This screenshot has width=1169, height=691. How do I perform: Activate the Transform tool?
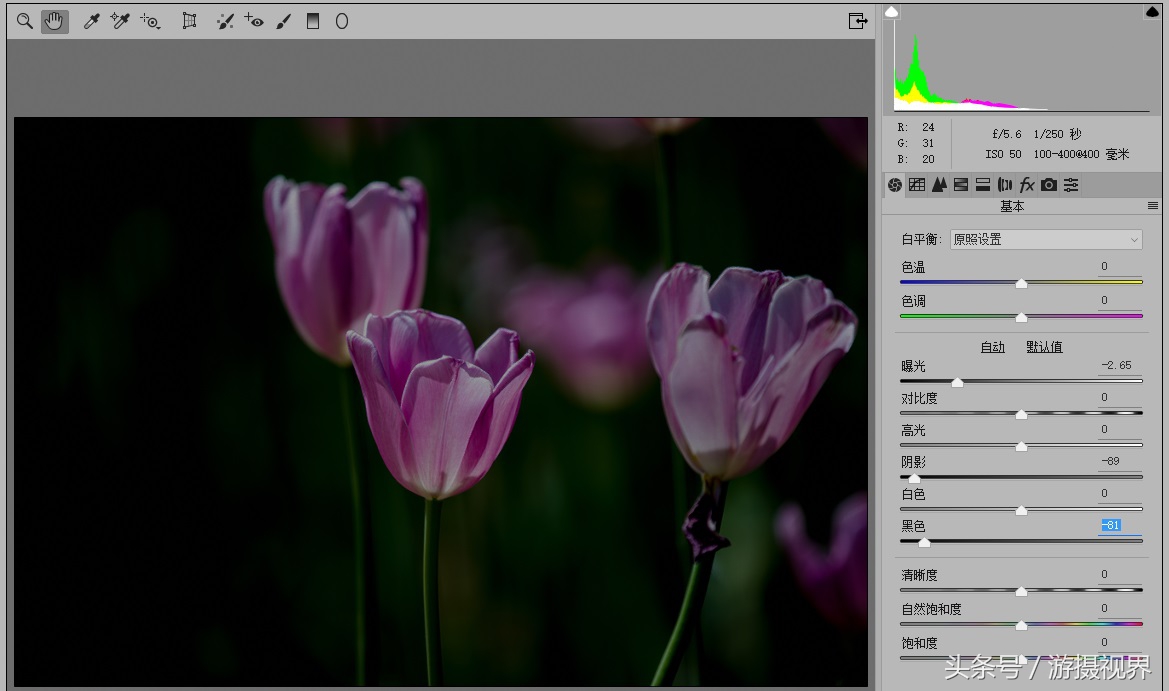[x=189, y=21]
